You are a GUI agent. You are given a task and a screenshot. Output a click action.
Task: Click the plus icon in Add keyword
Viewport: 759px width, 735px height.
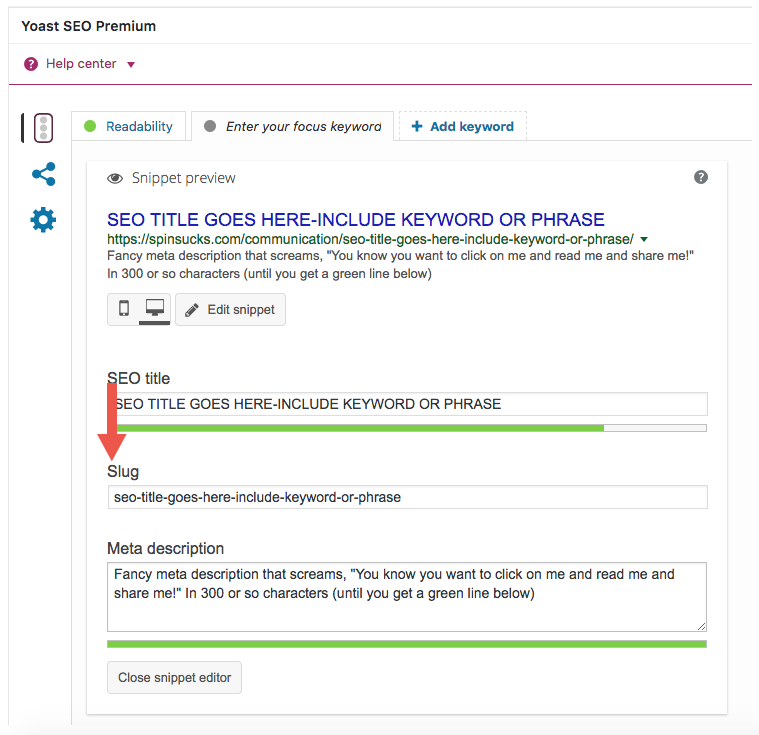[x=417, y=127]
